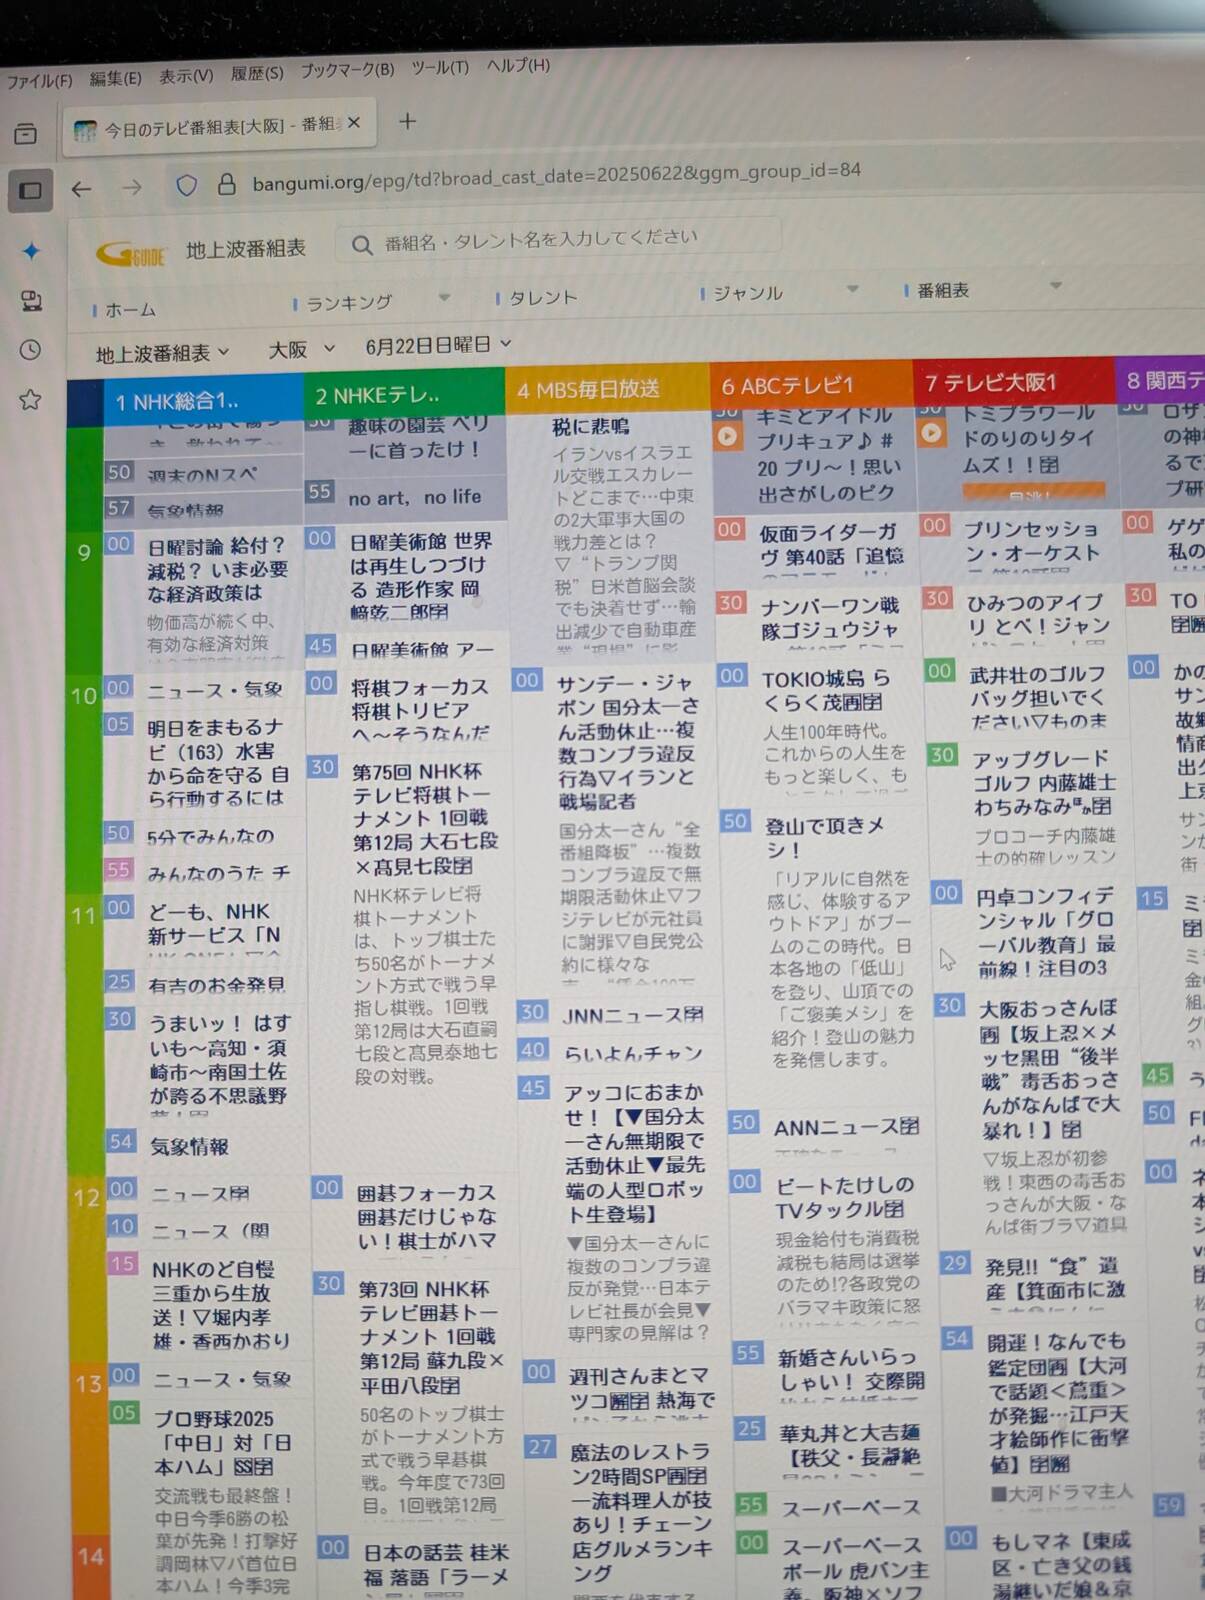Open the 地上波番組表 broadcast type dropdown
The image size is (1205, 1600).
(x=162, y=353)
